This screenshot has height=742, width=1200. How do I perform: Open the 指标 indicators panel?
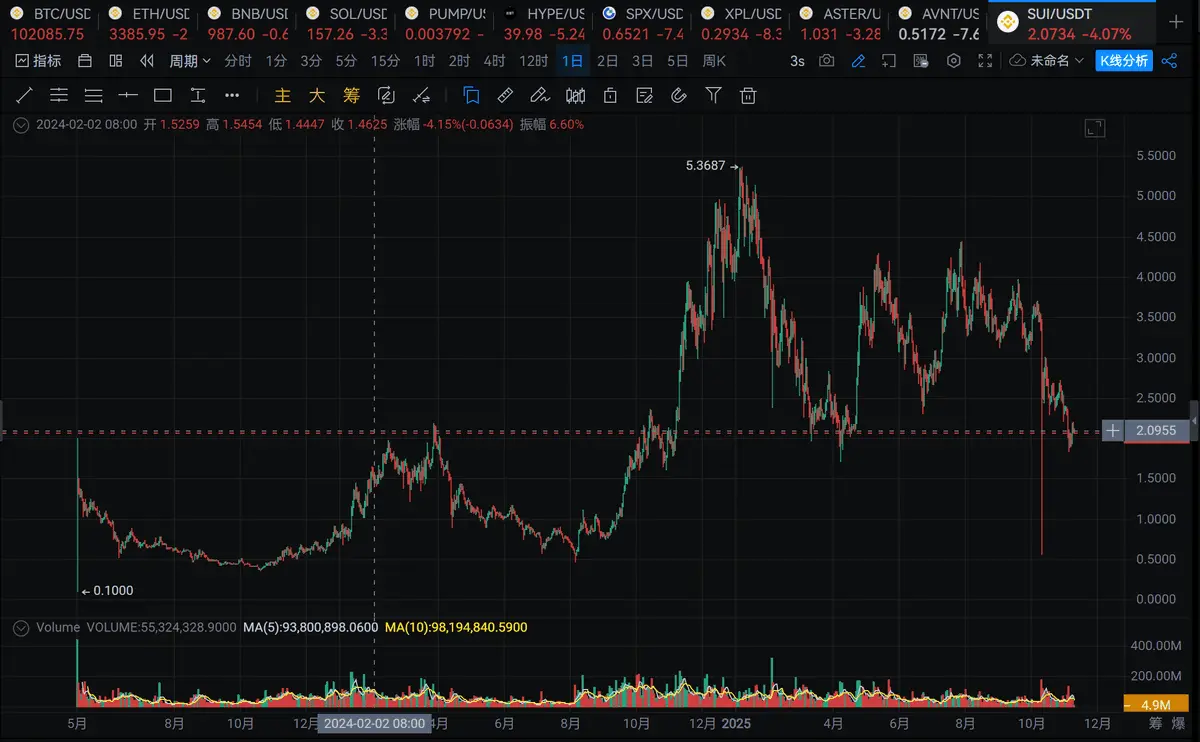click(39, 61)
